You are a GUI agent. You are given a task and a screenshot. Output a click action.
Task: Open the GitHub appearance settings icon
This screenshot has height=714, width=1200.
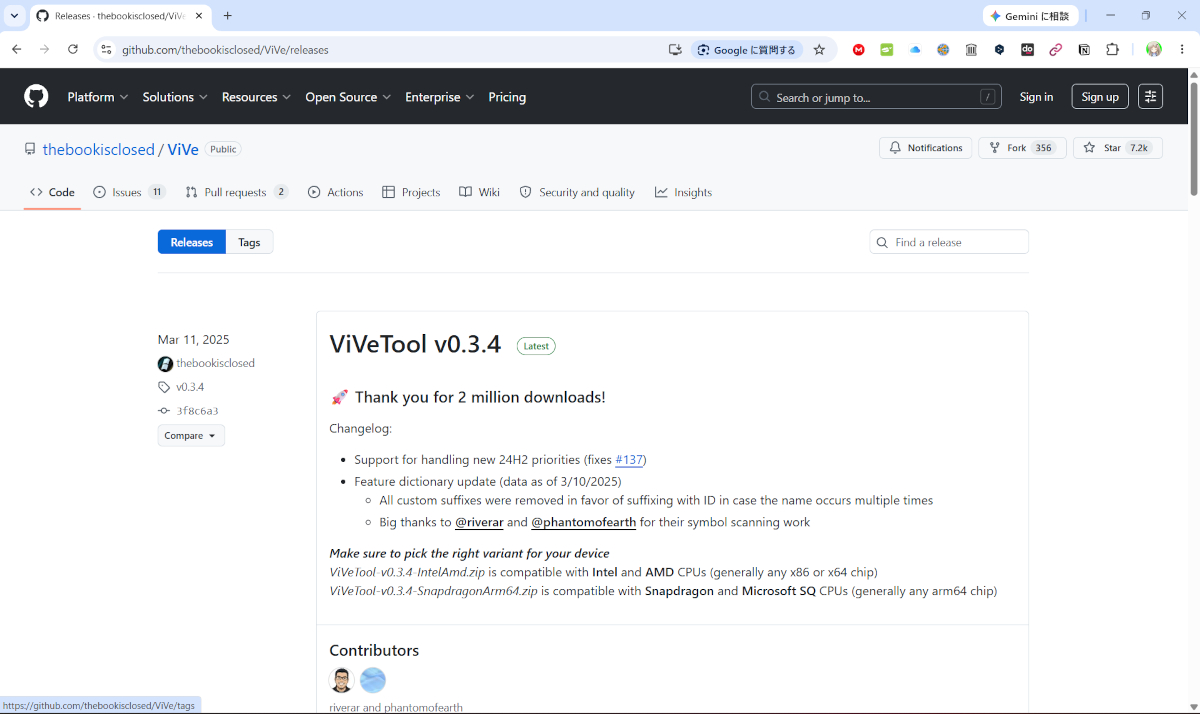point(1150,97)
